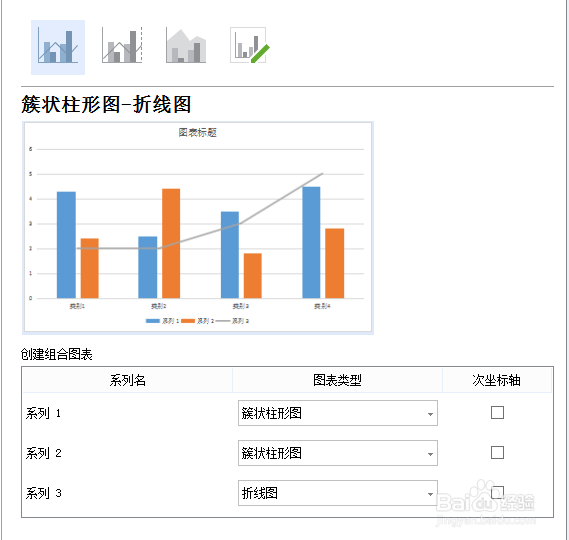Enable secondary axis for 系列 1
The height and width of the screenshot is (540, 569).
coord(497,413)
